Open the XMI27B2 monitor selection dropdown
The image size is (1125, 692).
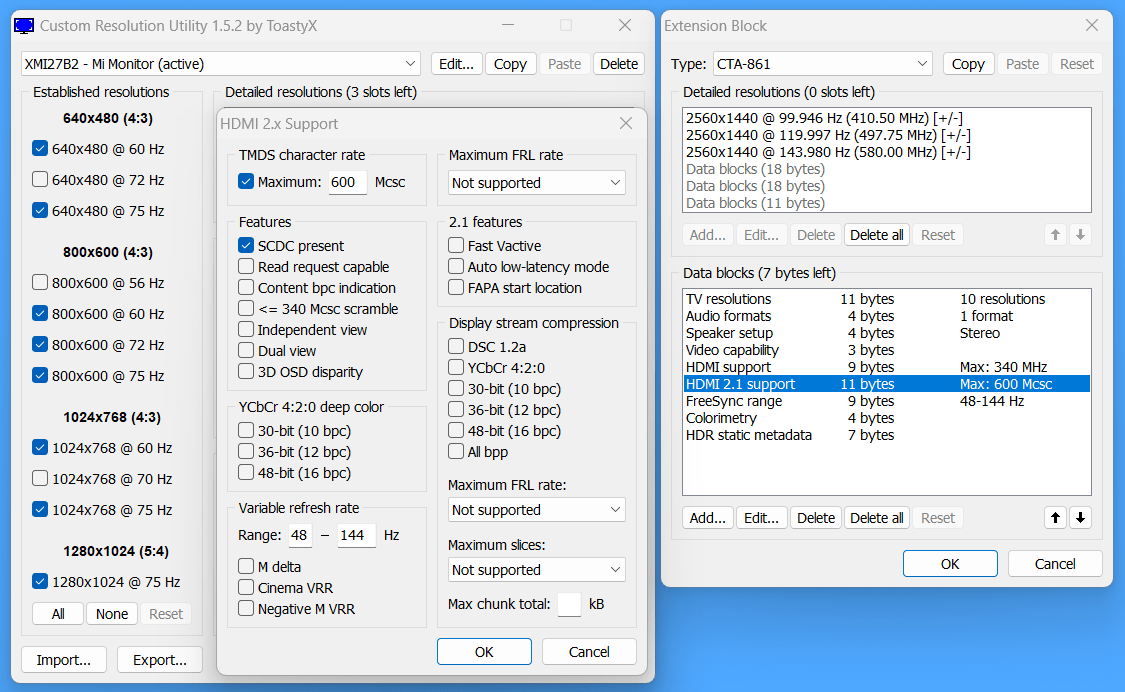pyautogui.click(x=221, y=64)
